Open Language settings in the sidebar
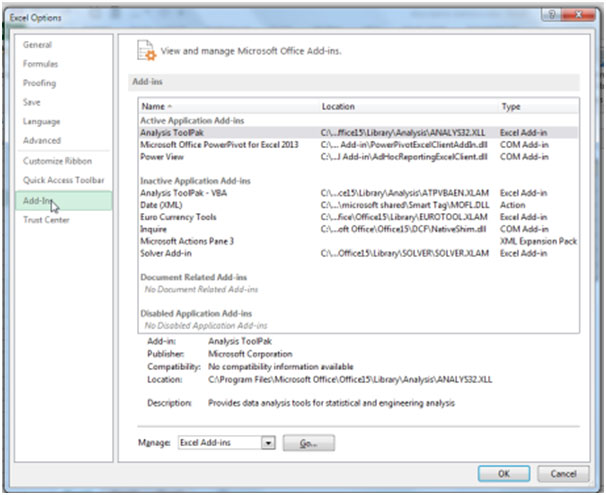Viewport: 606px width, 495px height. point(41,122)
